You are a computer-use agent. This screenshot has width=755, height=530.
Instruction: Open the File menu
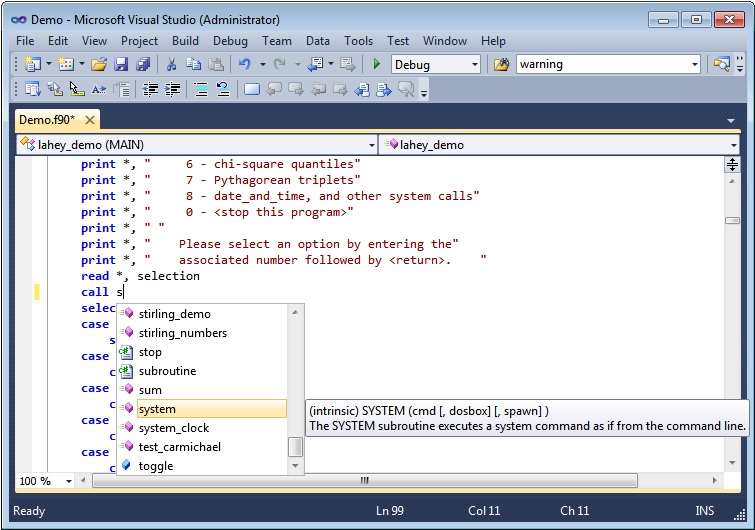25,41
